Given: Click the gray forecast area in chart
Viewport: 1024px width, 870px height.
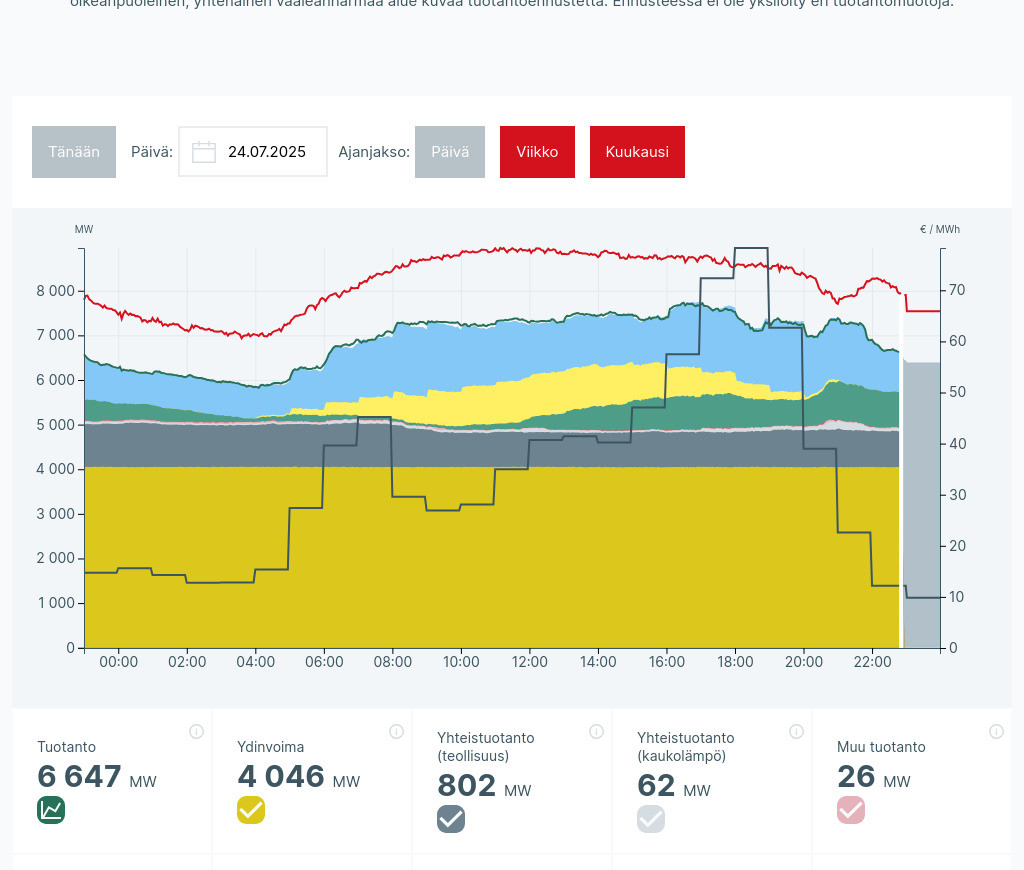Looking at the screenshot, I should tap(921, 500).
